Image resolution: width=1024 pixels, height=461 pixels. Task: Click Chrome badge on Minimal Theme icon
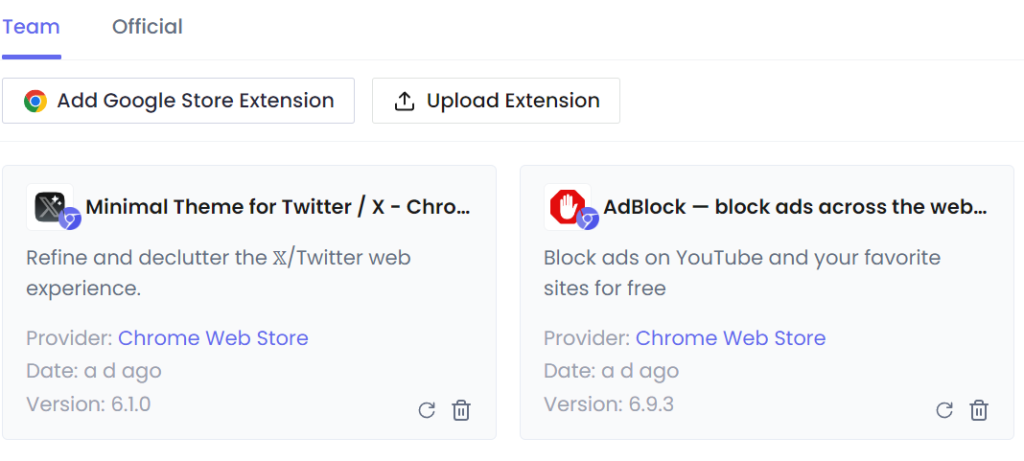[x=70, y=219]
